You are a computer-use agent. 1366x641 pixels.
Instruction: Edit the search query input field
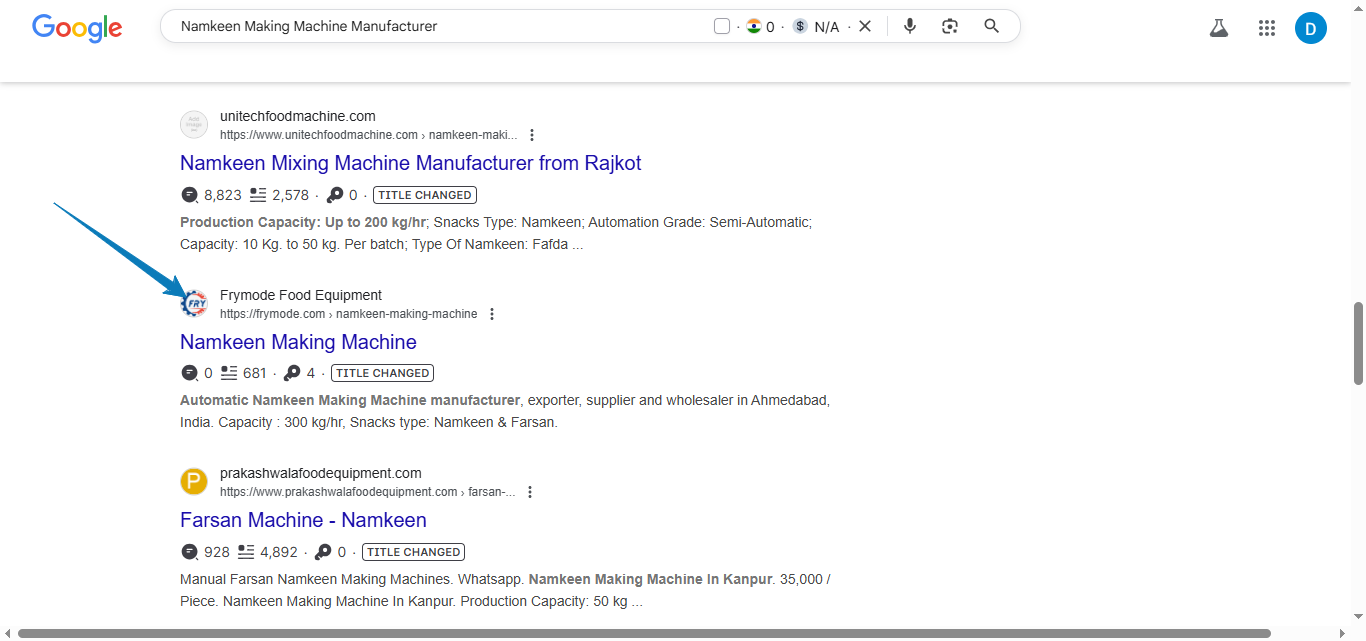[440, 26]
